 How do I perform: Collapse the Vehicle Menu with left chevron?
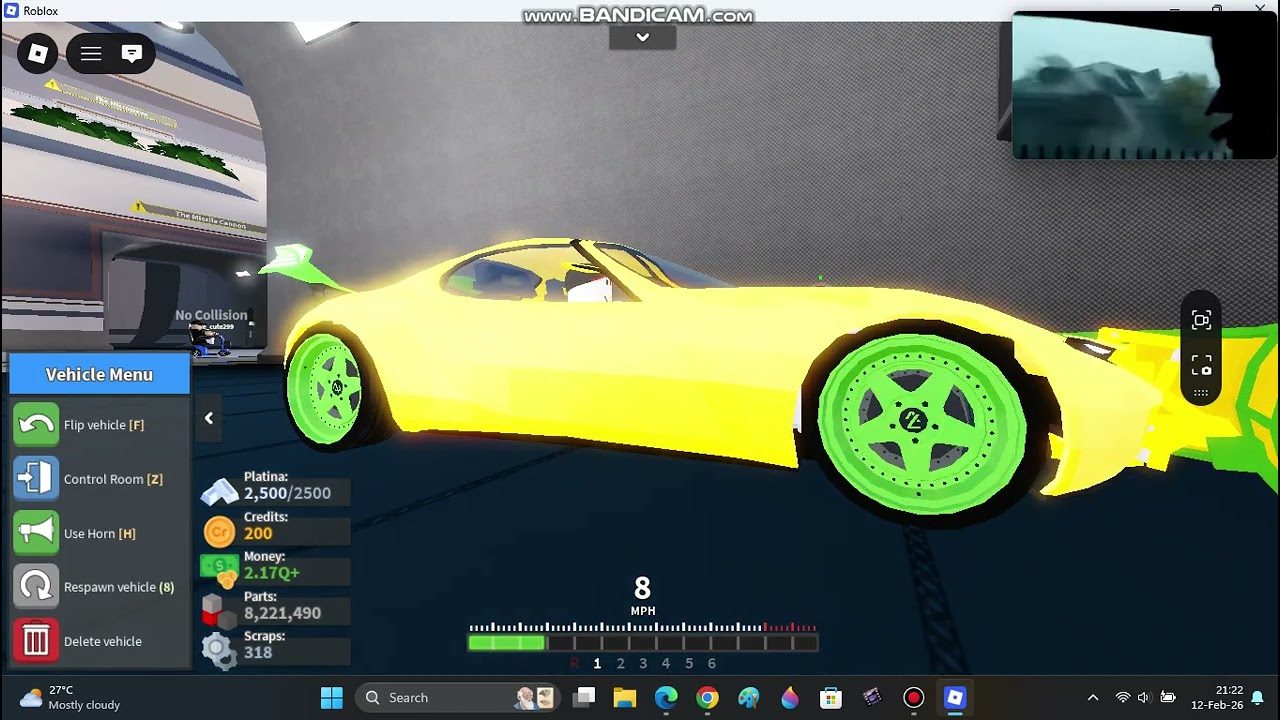[209, 418]
